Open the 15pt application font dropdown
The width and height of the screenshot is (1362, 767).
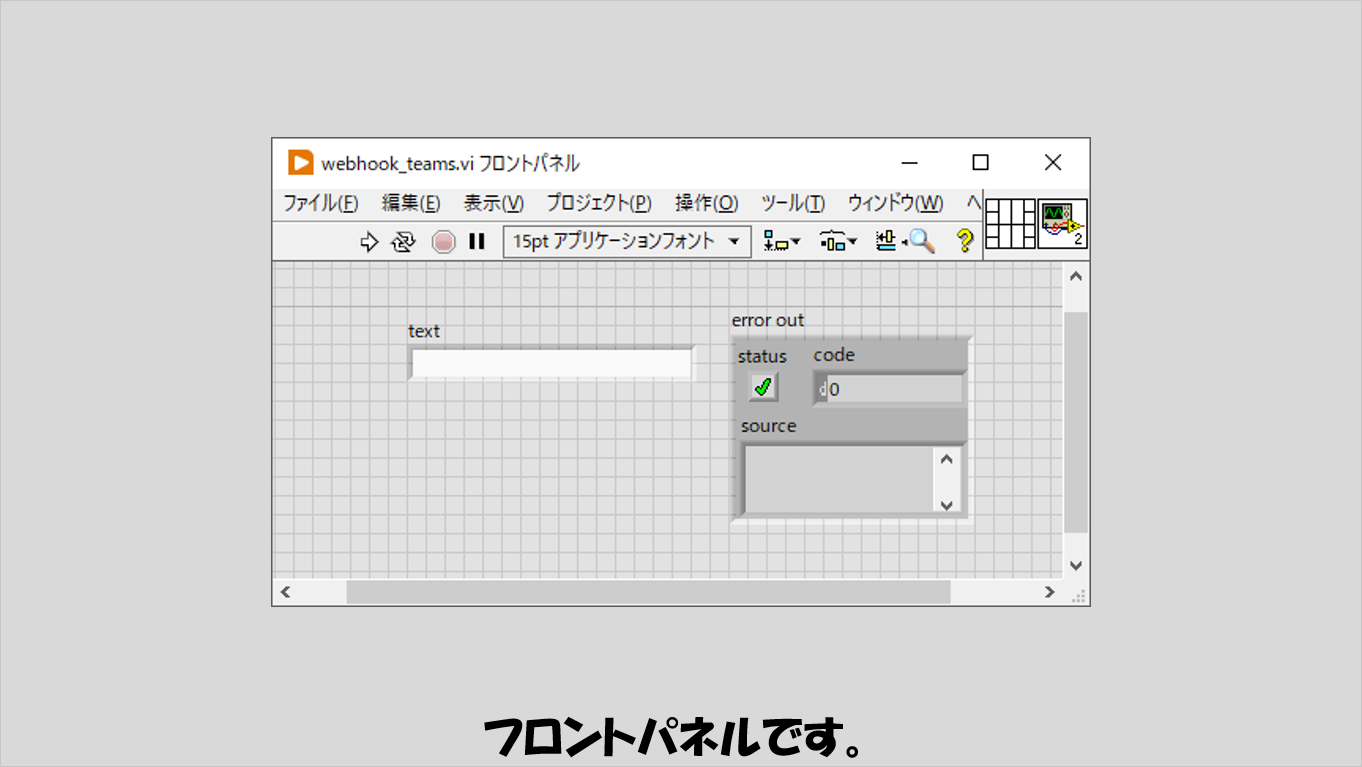pyautogui.click(x=627, y=241)
